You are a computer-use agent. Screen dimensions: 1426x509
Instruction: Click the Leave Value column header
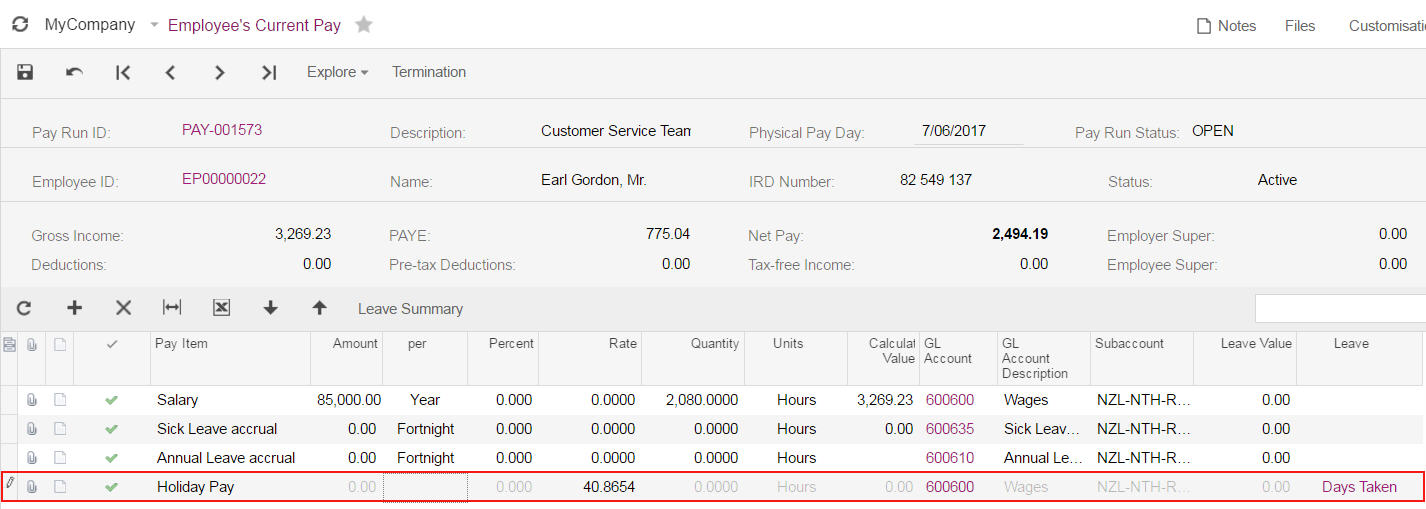coord(1244,358)
